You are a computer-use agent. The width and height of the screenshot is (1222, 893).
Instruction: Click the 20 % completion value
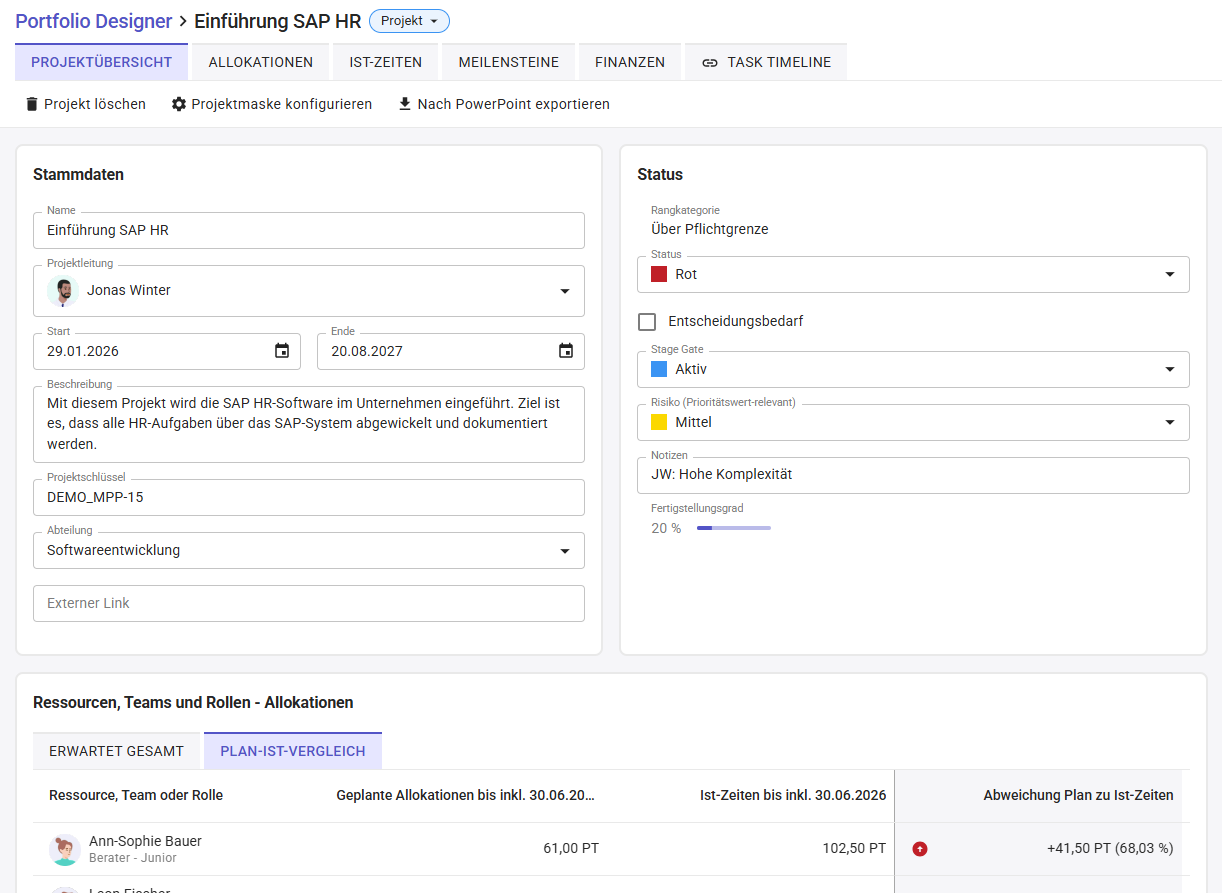click(666, 528)
